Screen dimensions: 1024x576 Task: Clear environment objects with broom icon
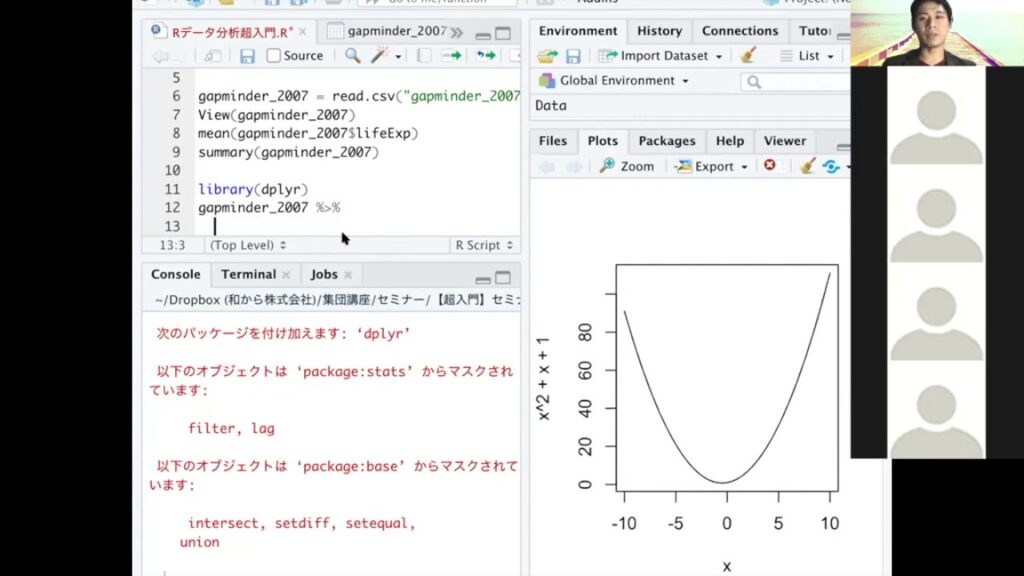(x=748, y=56)
